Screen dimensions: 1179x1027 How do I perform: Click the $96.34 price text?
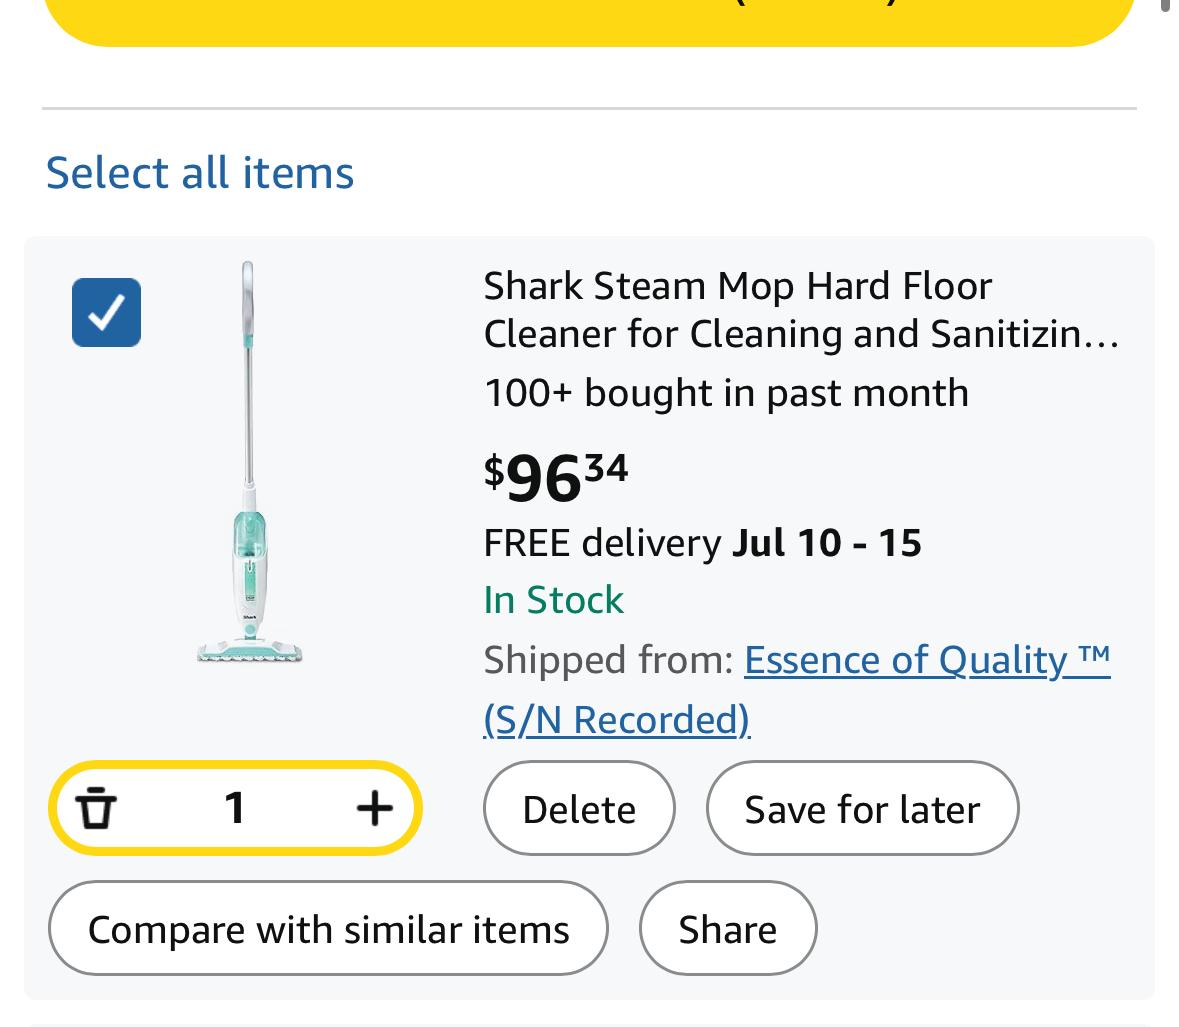coord(556,477)
